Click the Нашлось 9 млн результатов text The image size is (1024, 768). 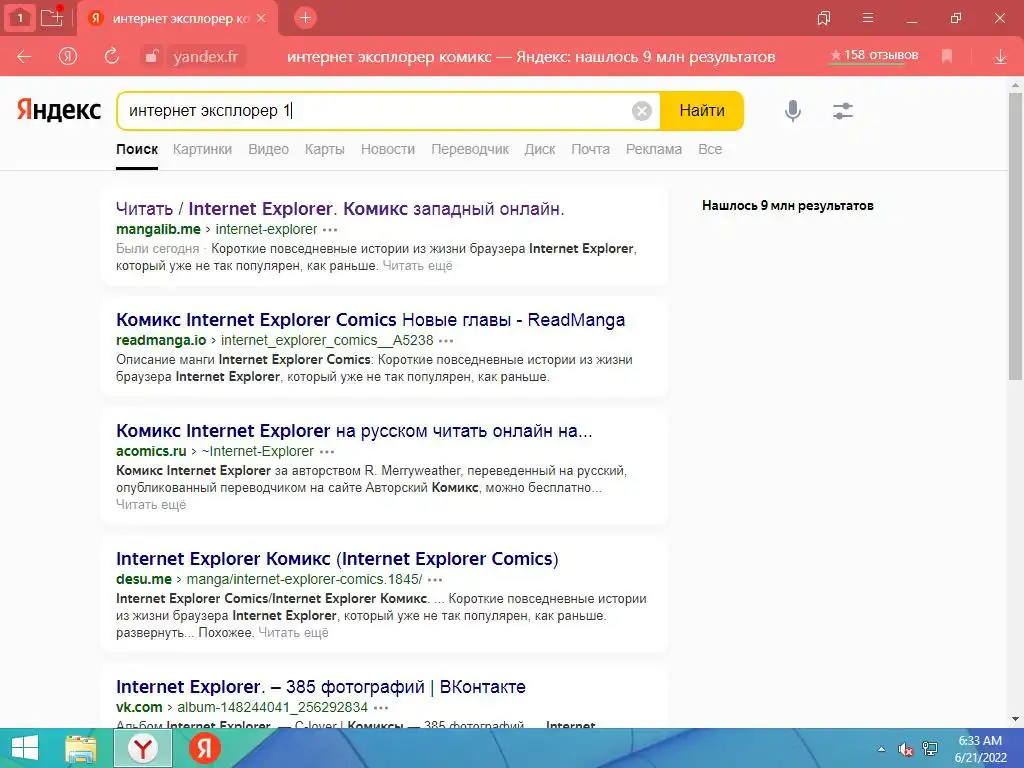[x=788, y=206]
